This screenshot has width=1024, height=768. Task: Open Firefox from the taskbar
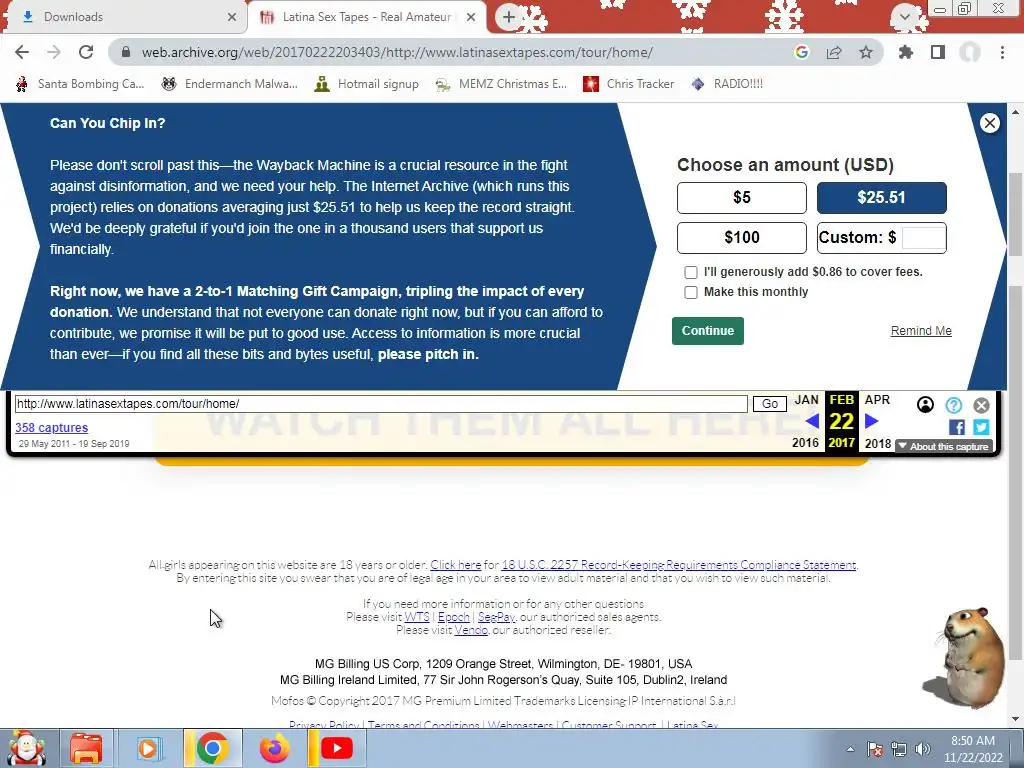pyautogui.click(x=275, y=749)
